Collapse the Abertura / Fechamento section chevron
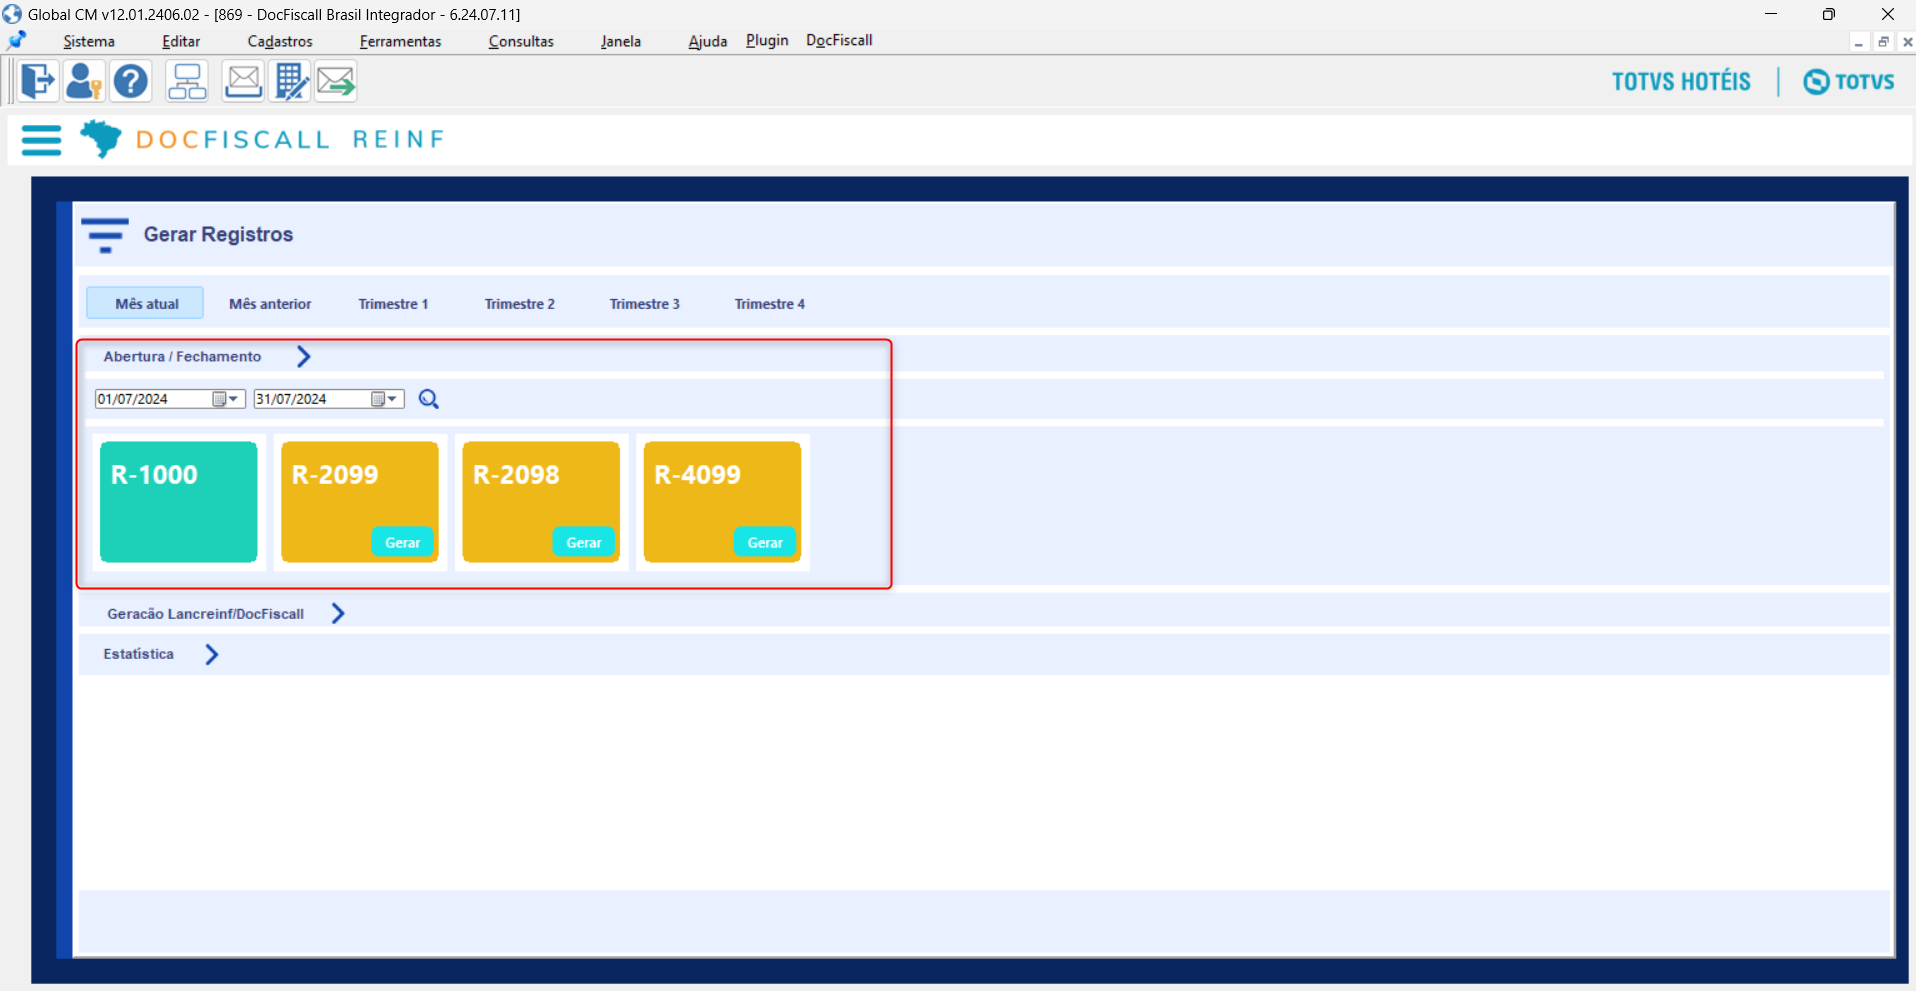This screenshot has width=1916, height=991. [304, 357]
